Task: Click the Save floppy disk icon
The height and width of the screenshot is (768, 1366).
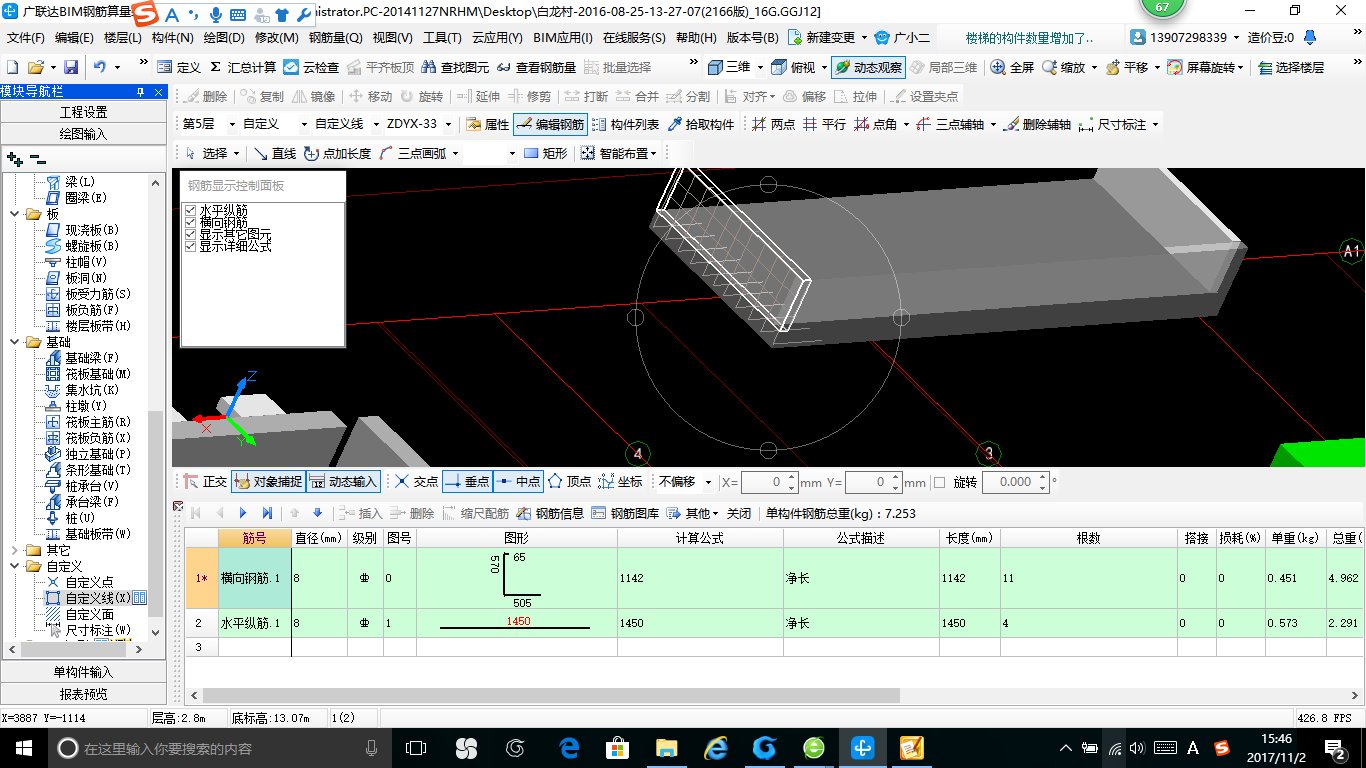Action: click(x=71, y=67)
